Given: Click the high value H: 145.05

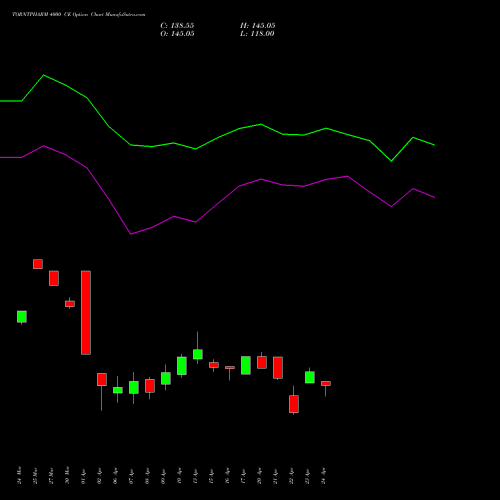Looking at the screenshot, I should pyautogui.click(x=258, y=26).
